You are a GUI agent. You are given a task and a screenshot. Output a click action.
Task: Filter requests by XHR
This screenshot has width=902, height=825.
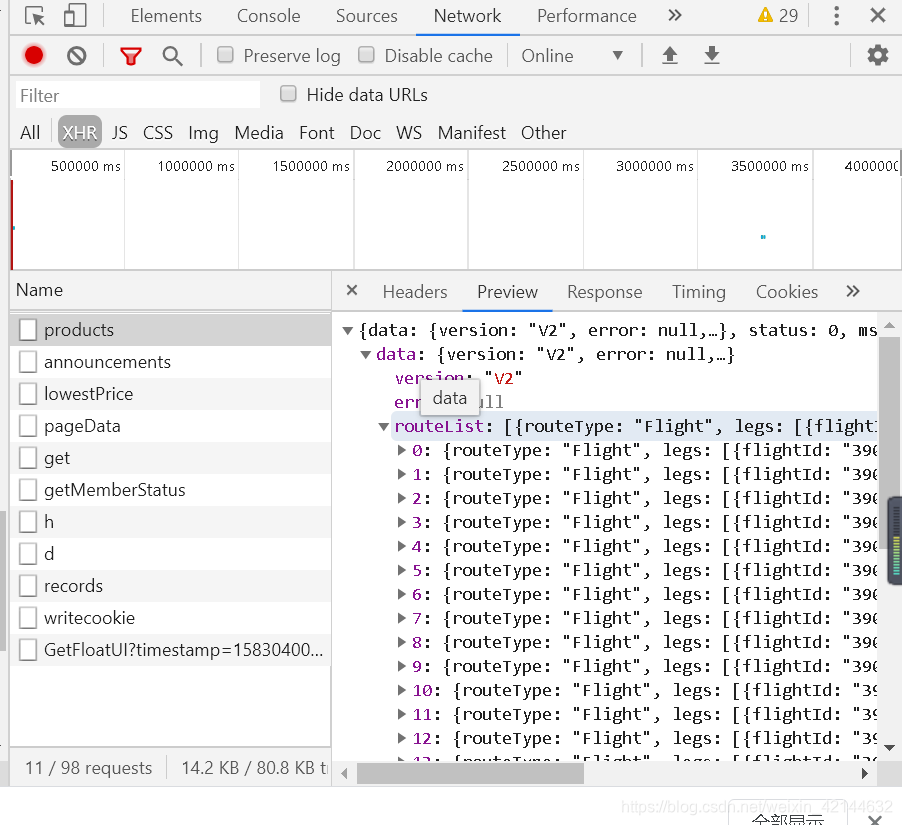coord(79,133)
